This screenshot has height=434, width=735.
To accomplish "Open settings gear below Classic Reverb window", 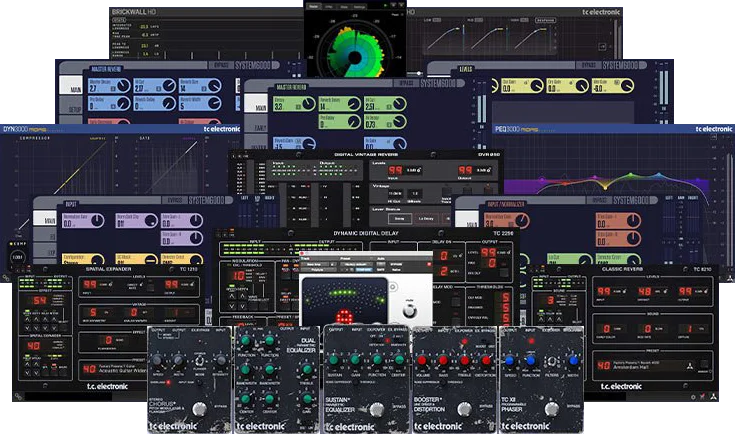I will (x=693, y=397).
